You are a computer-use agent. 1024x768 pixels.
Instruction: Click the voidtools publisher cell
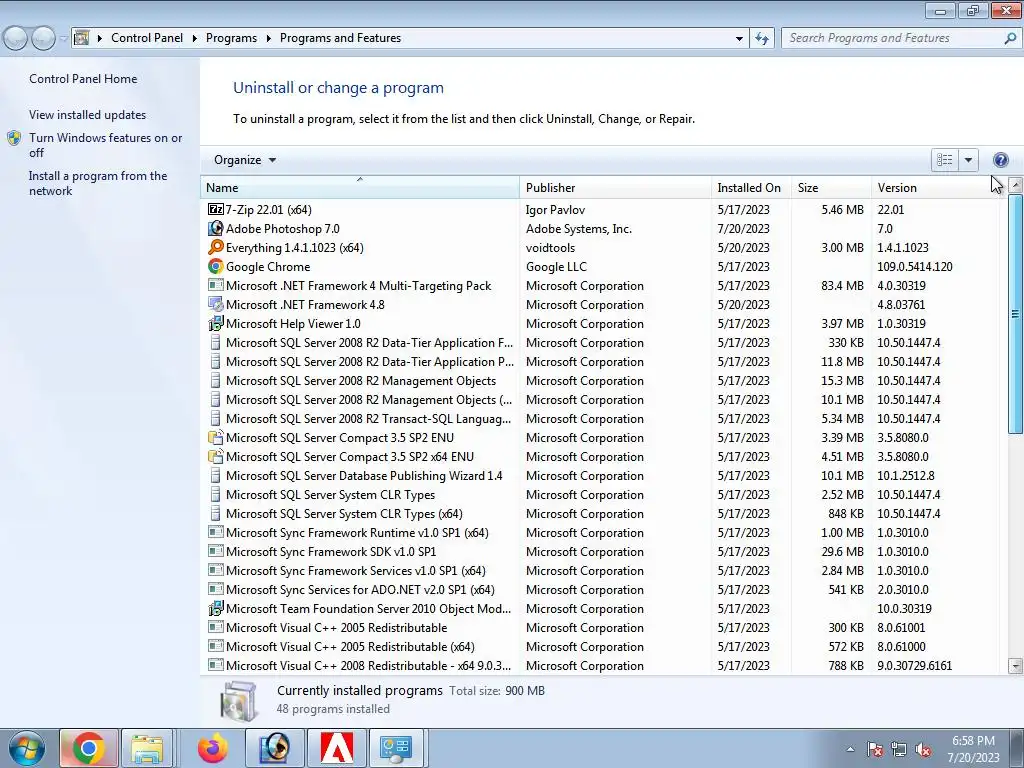(x=551, y=248)
